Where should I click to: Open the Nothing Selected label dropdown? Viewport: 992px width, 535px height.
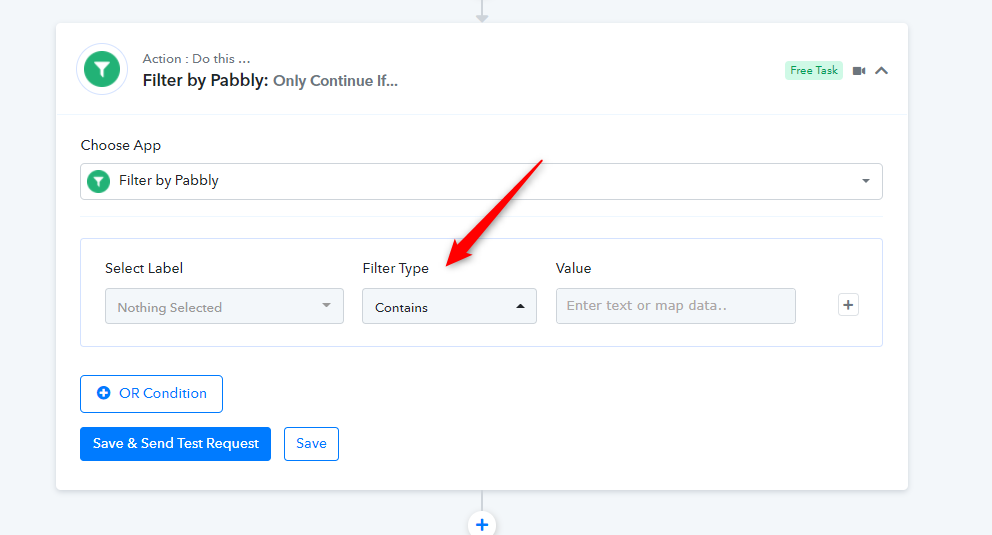click(x=224, y=306)
